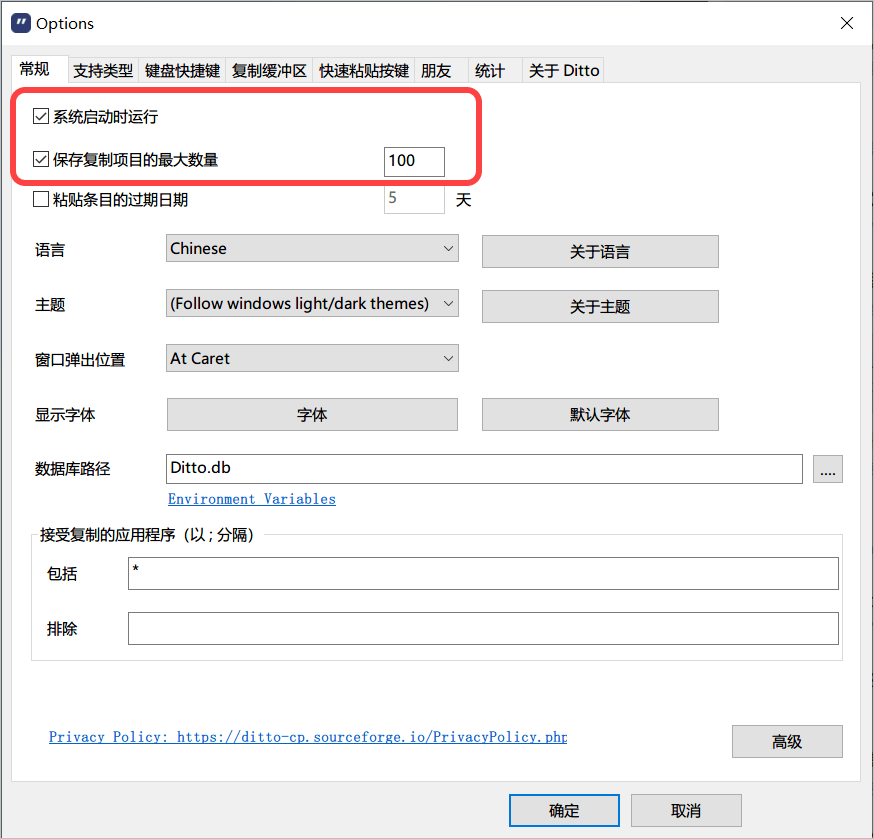874x839 pixels.
Task: Open the 统计 tab
Action: (x=495, y=70)
